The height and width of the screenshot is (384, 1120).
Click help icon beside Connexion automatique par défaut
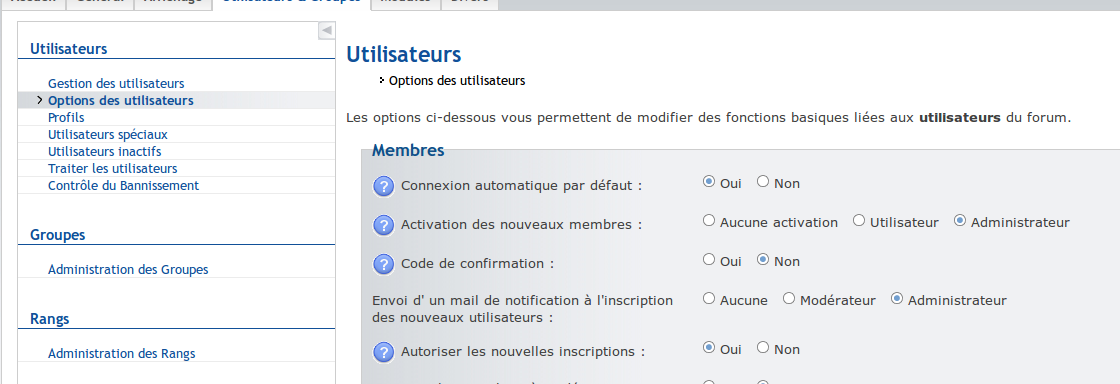coord(384,186)
